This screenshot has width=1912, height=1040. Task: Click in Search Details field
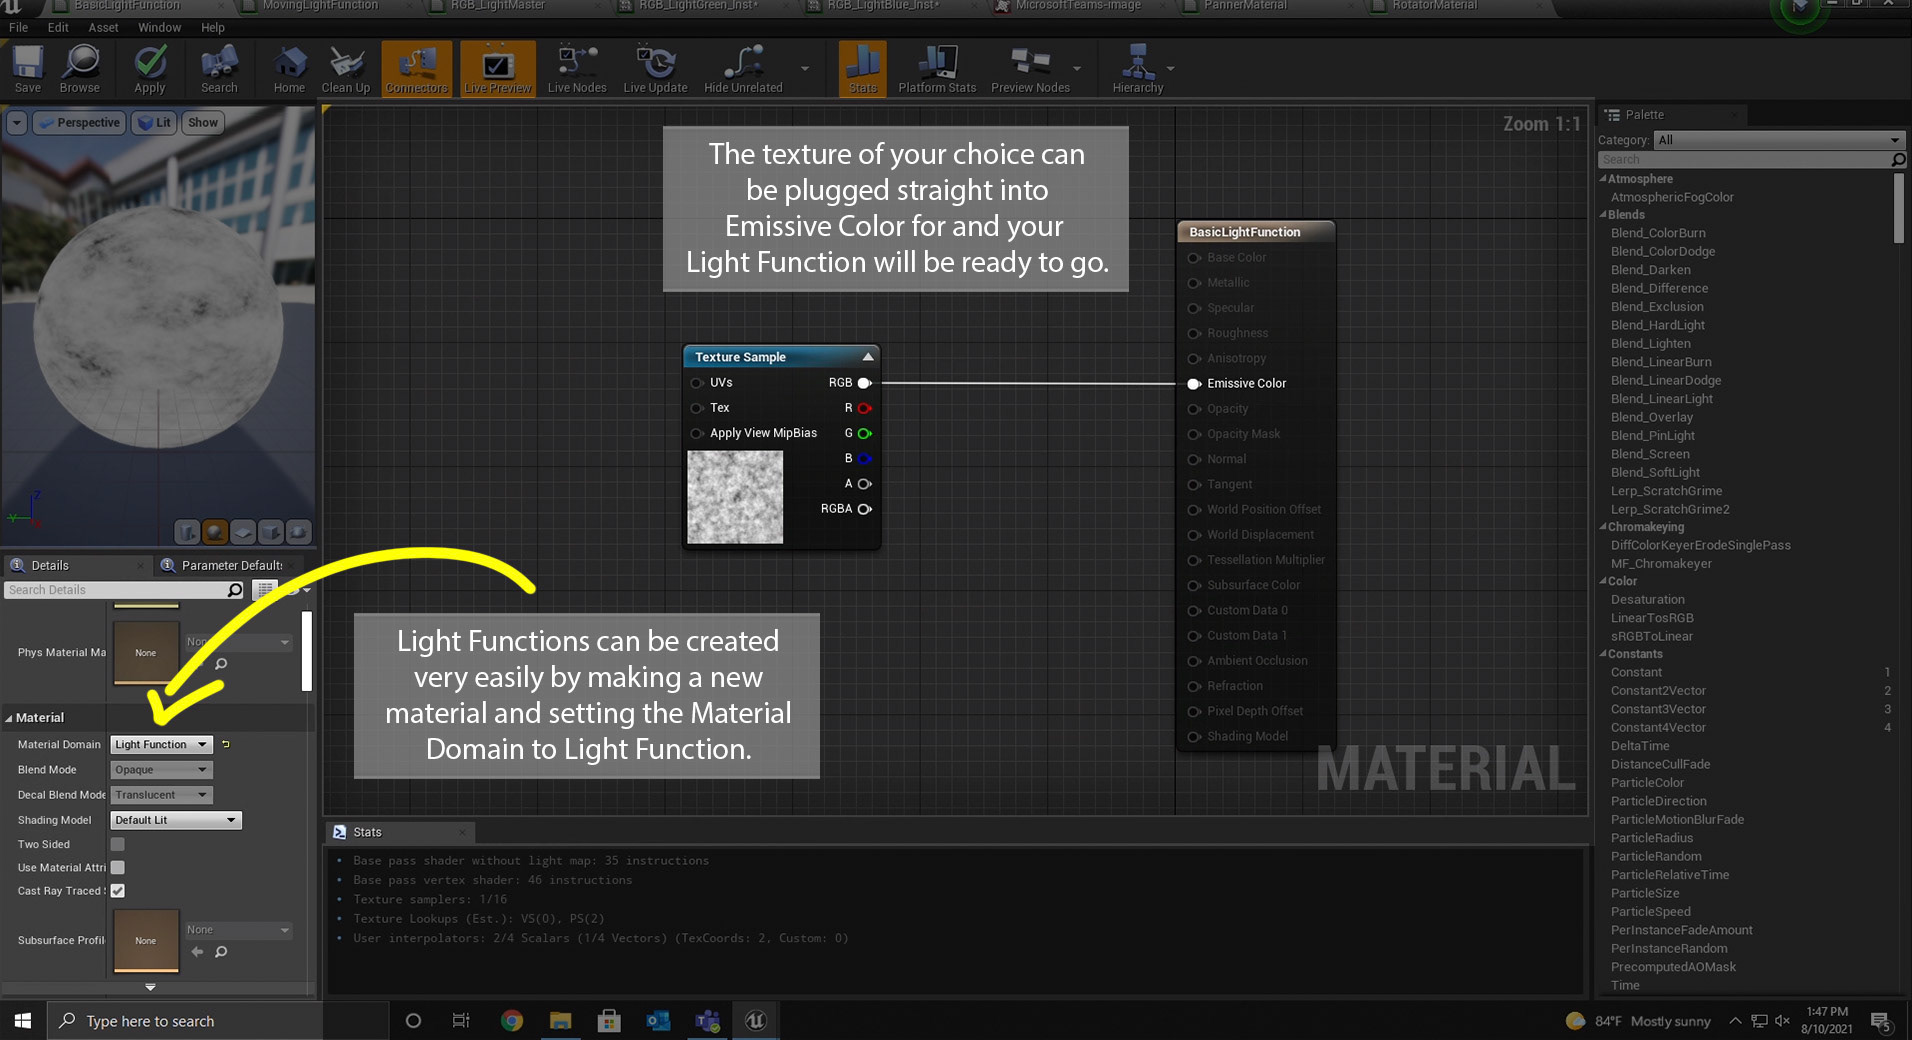[124, 590]
